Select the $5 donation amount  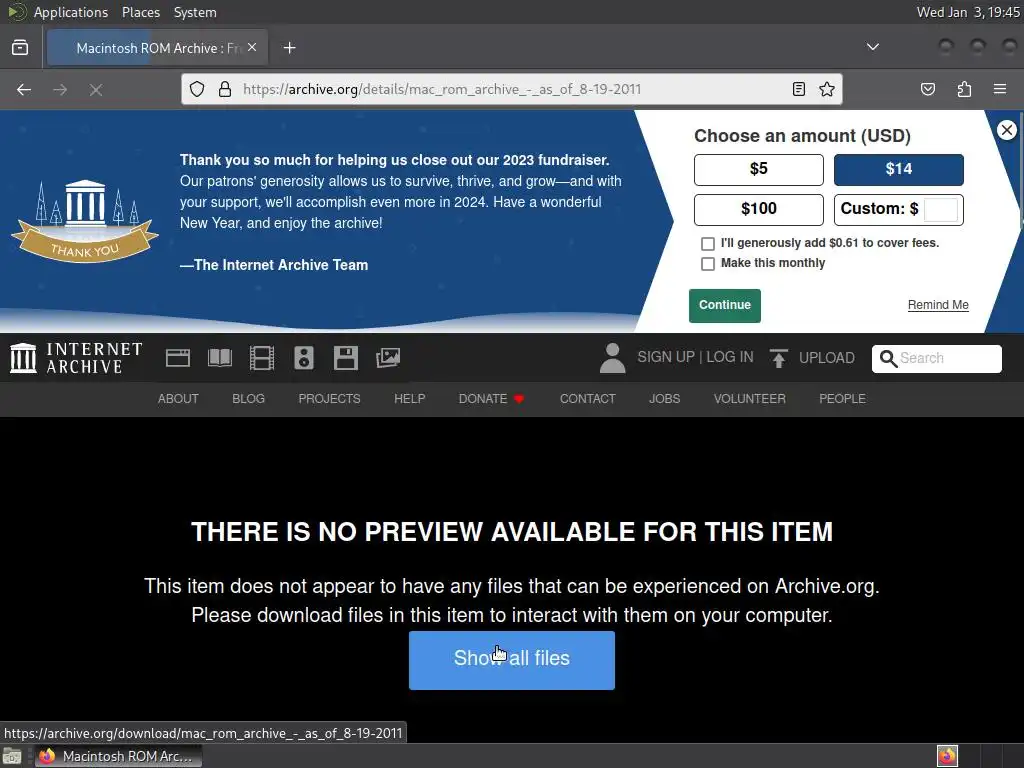click(x=759, y=170)
